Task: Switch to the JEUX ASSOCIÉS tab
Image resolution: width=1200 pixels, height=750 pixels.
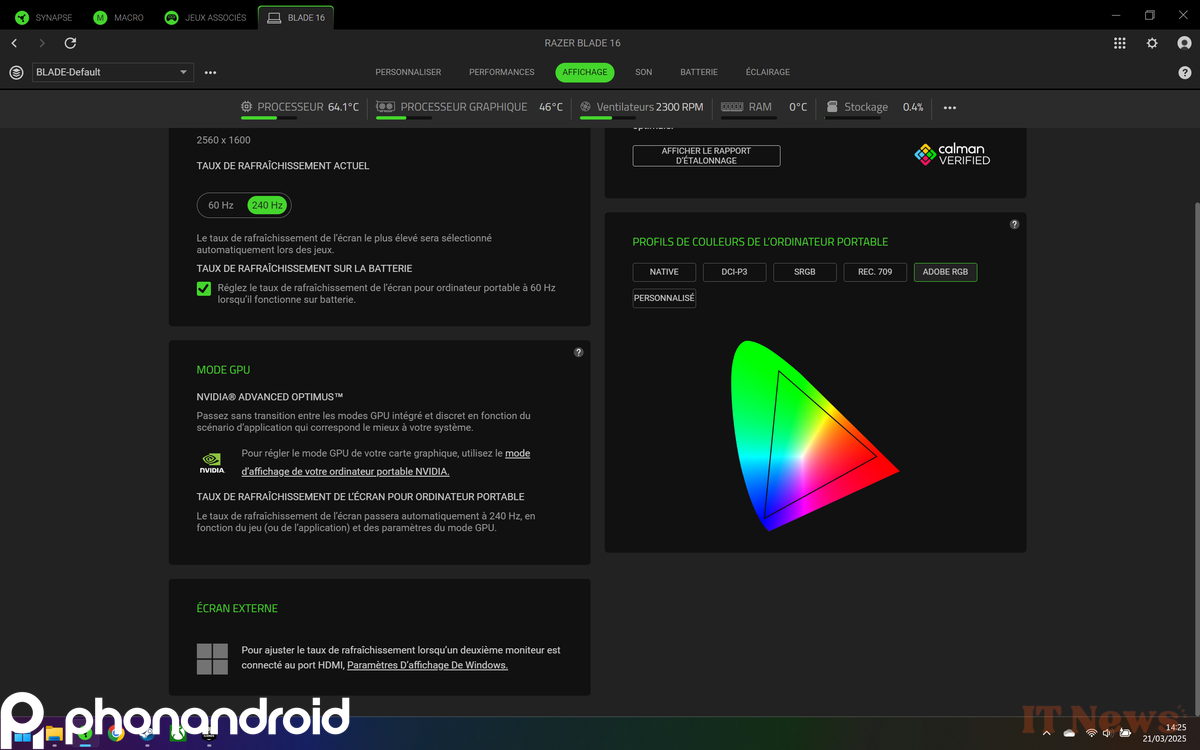Action: point(205,17)
